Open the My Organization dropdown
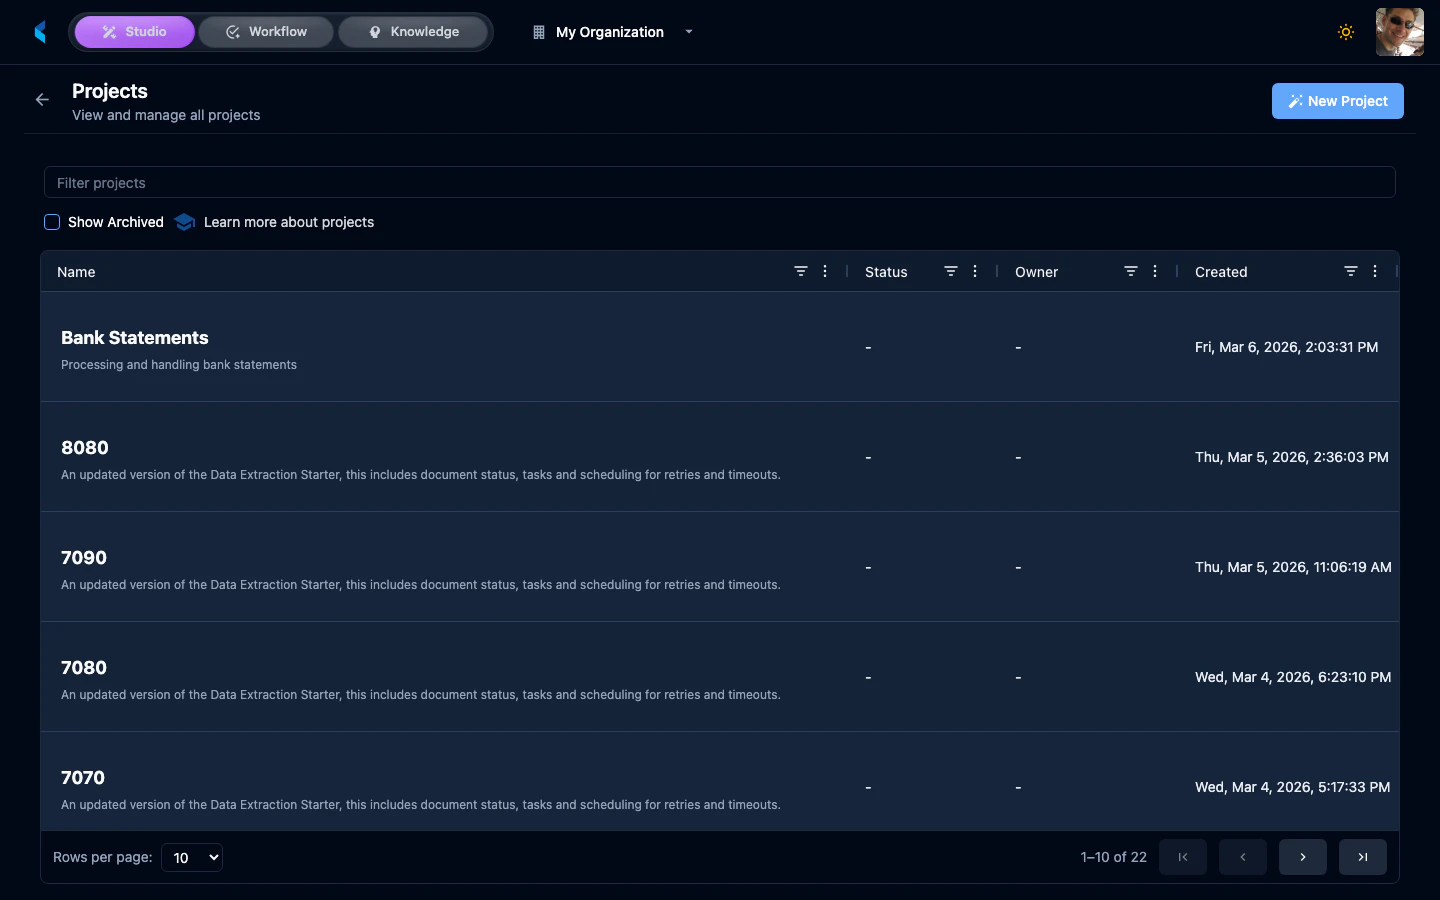The width and height of the screenshot is (1440, 900). [688, 32]
